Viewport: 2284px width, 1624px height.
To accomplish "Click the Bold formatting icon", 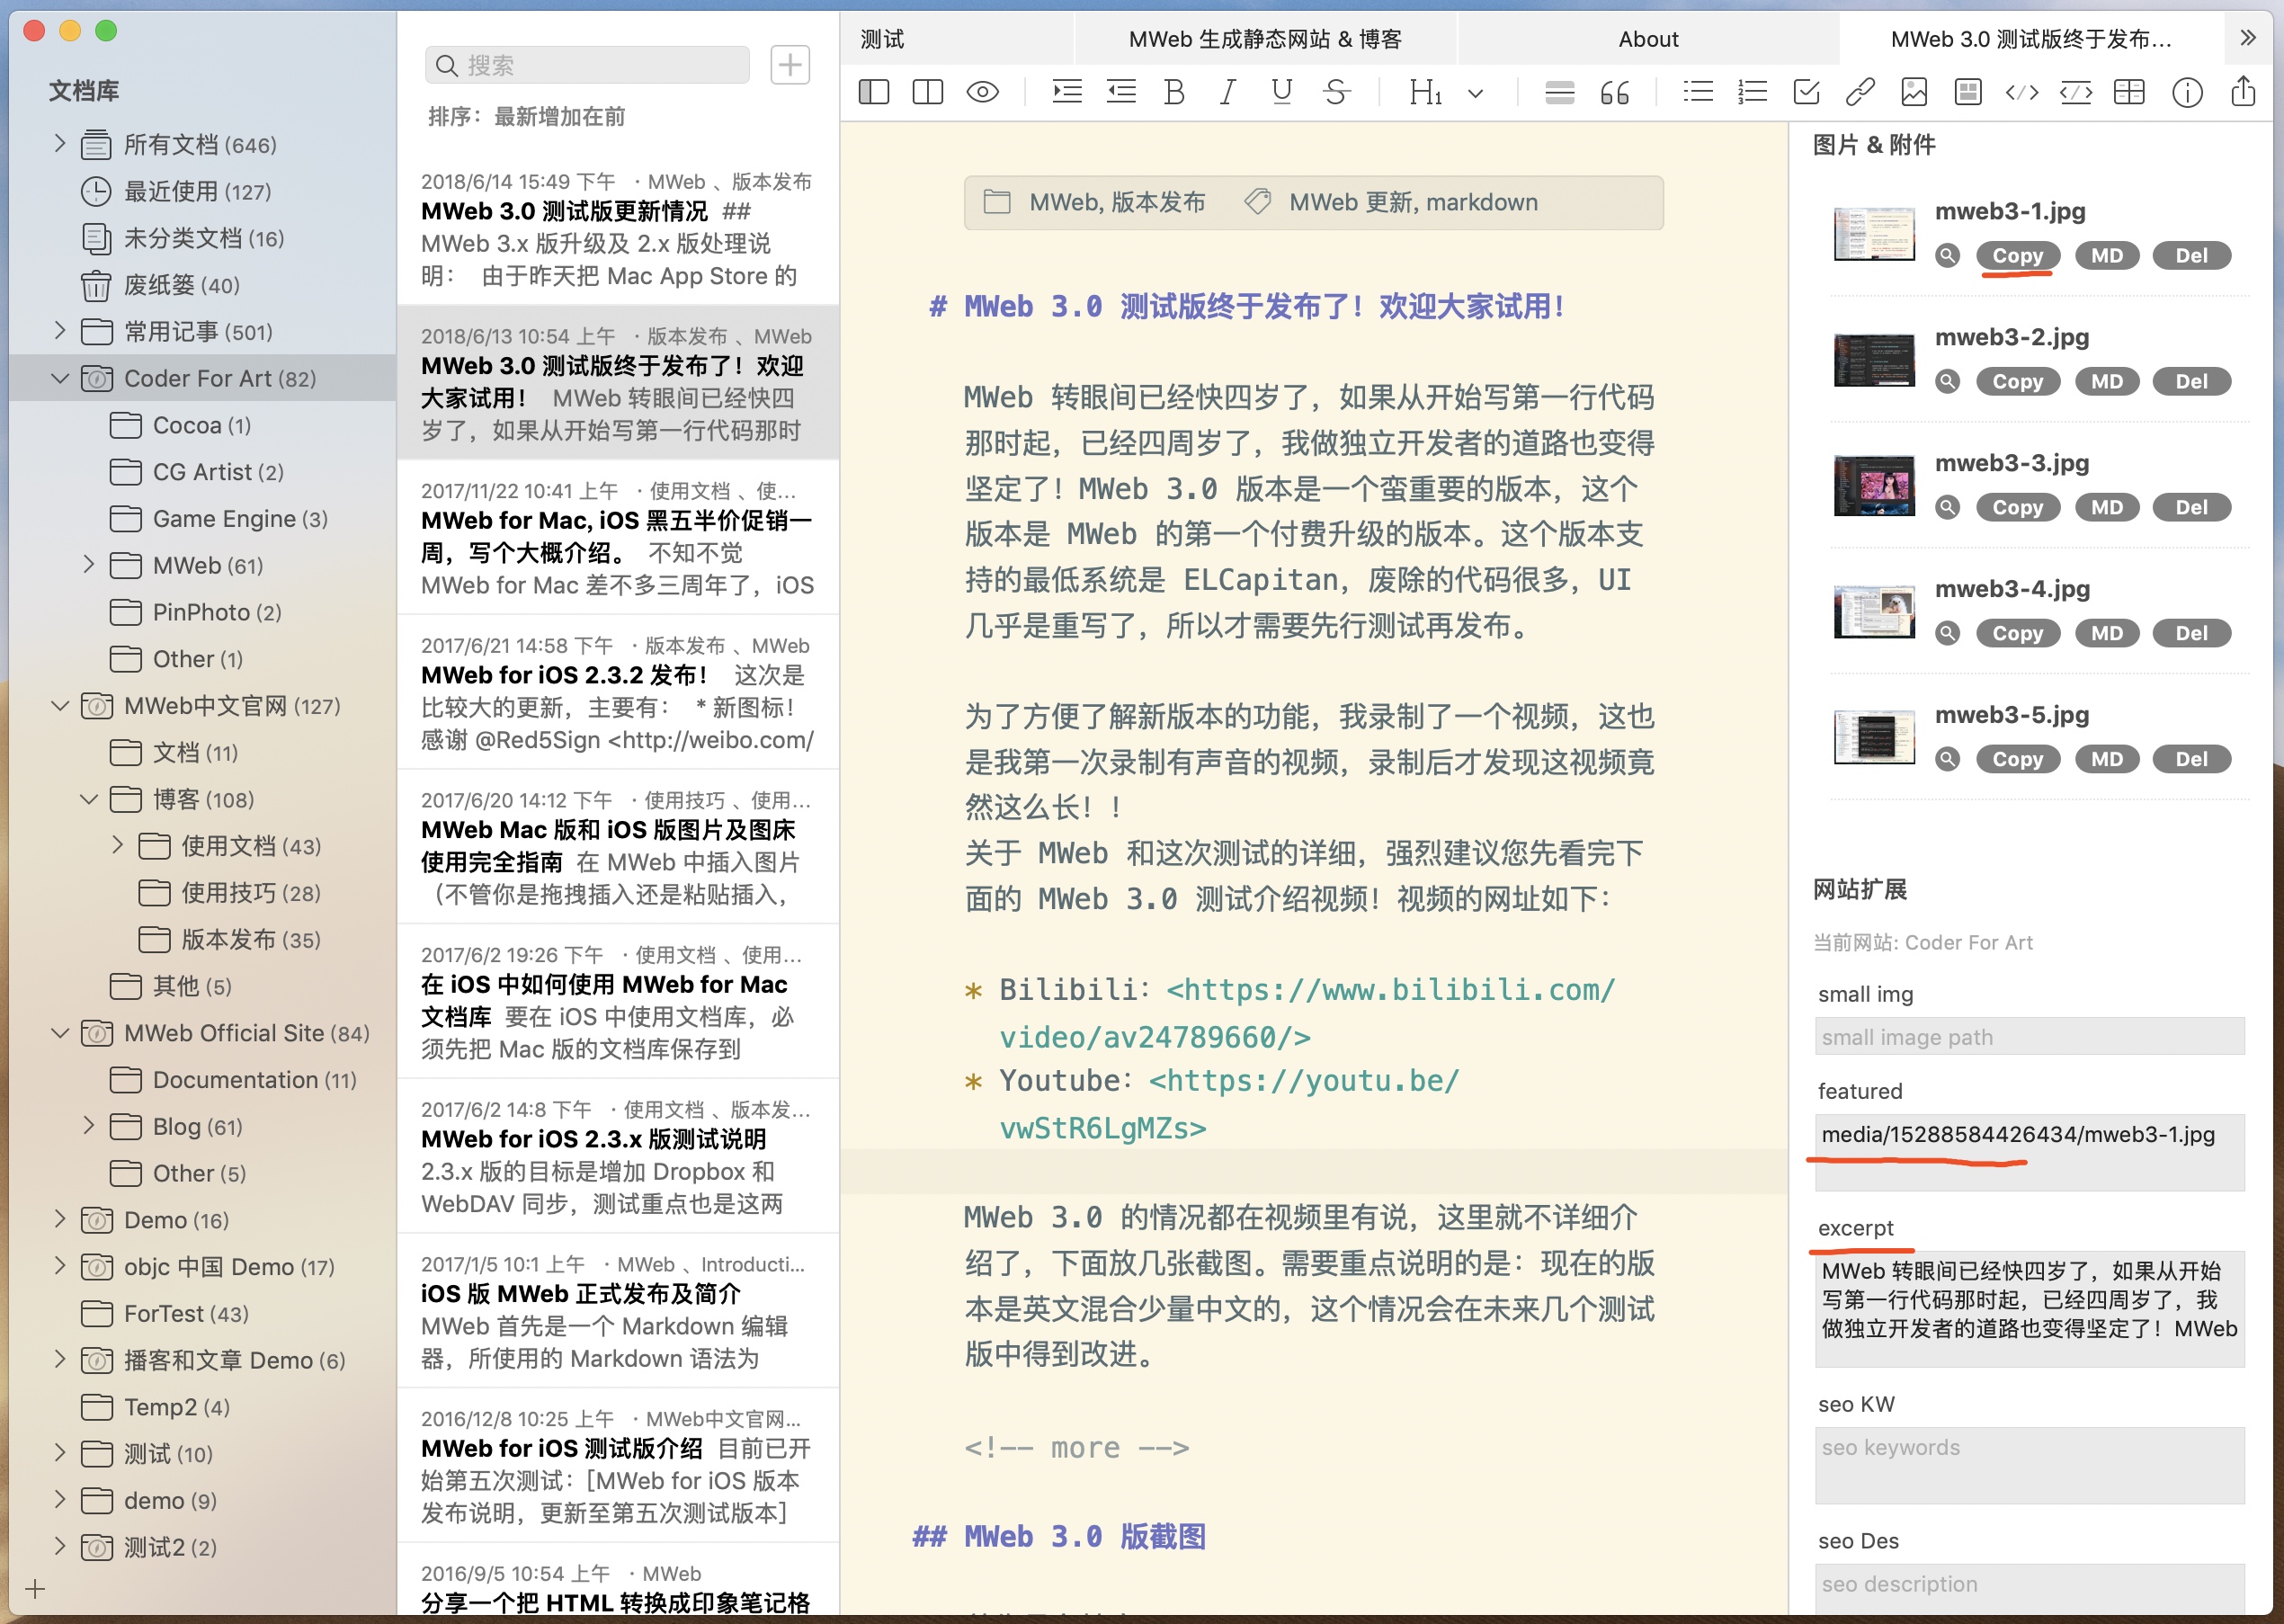I will [1174, 93].
